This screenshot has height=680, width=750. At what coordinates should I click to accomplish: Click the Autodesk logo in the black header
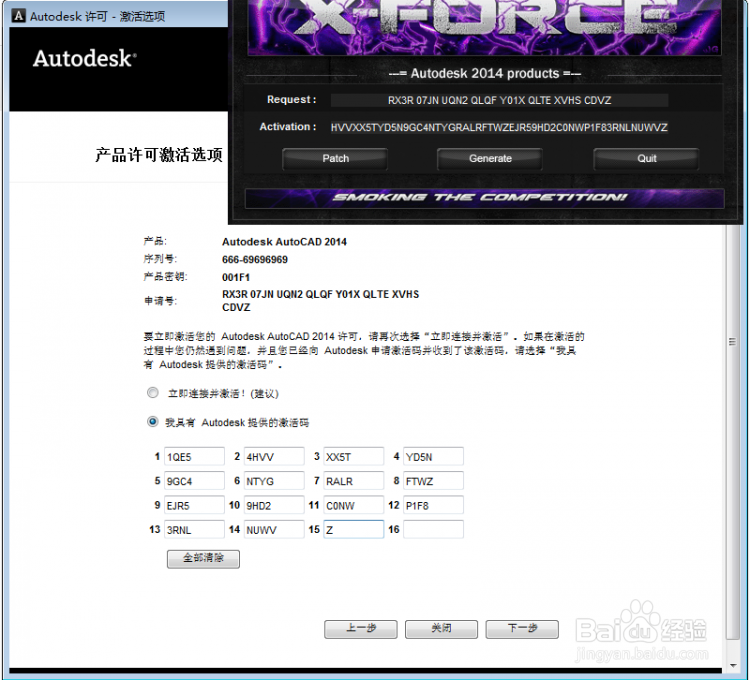click(x=85, y=58)
